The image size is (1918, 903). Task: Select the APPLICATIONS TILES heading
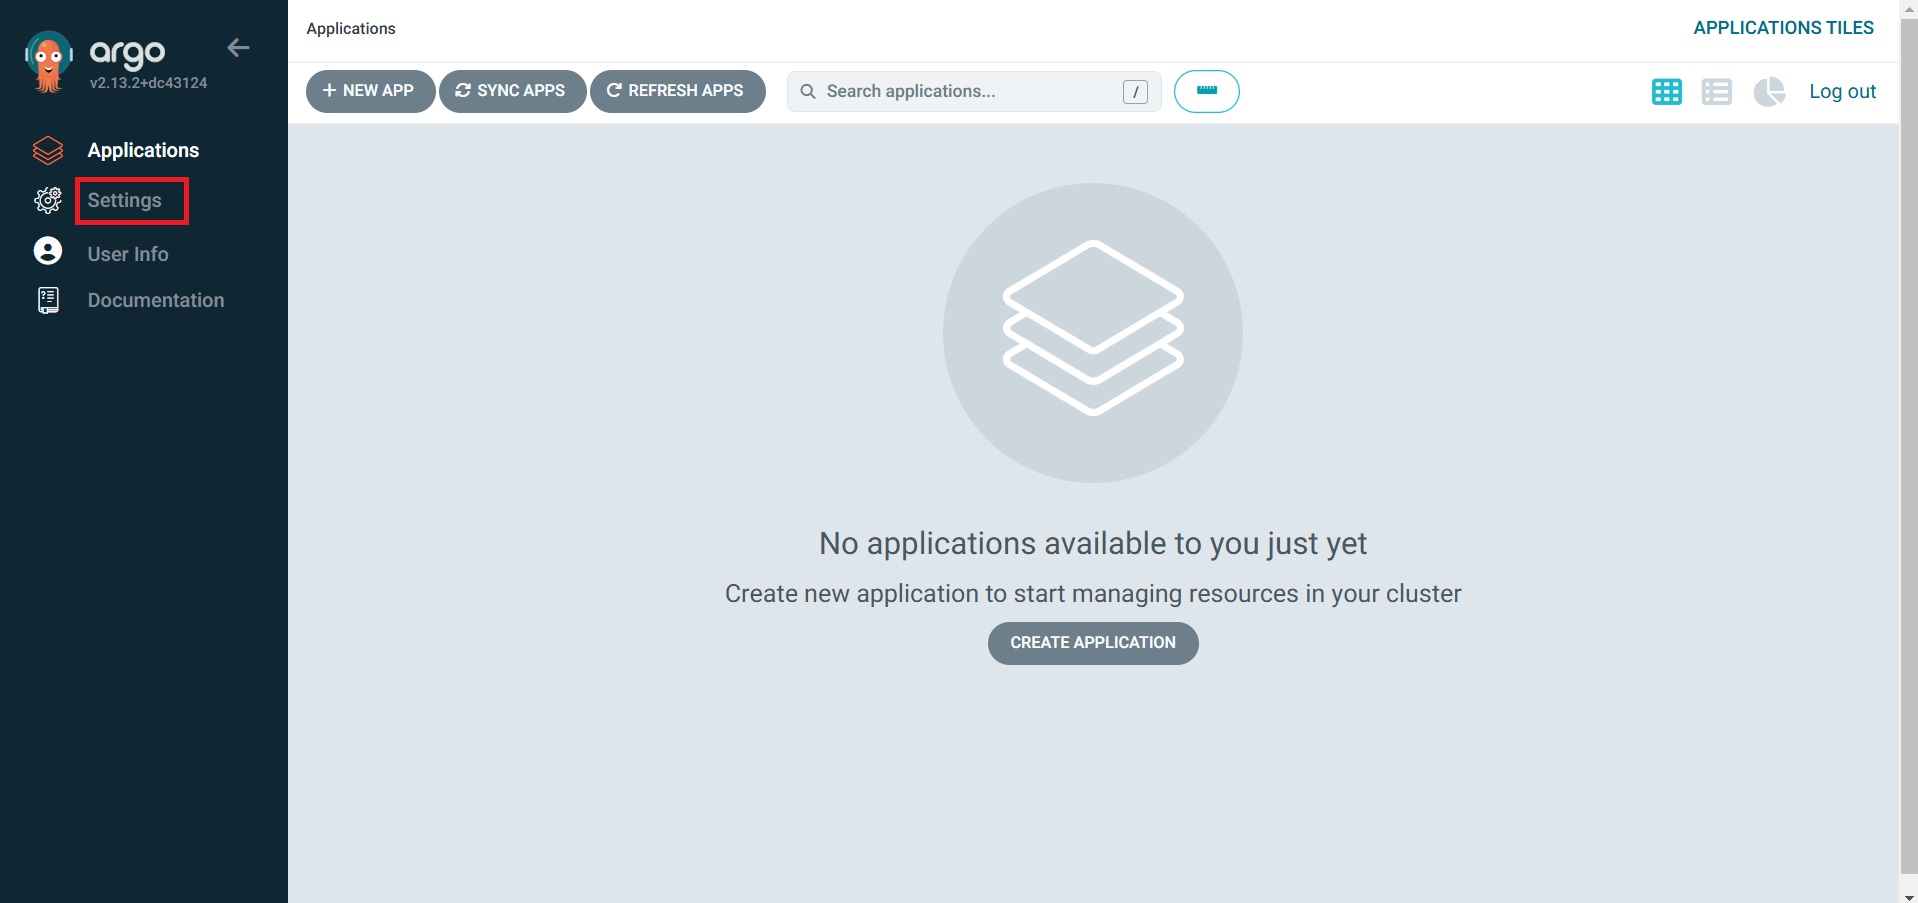point(1783,27)
